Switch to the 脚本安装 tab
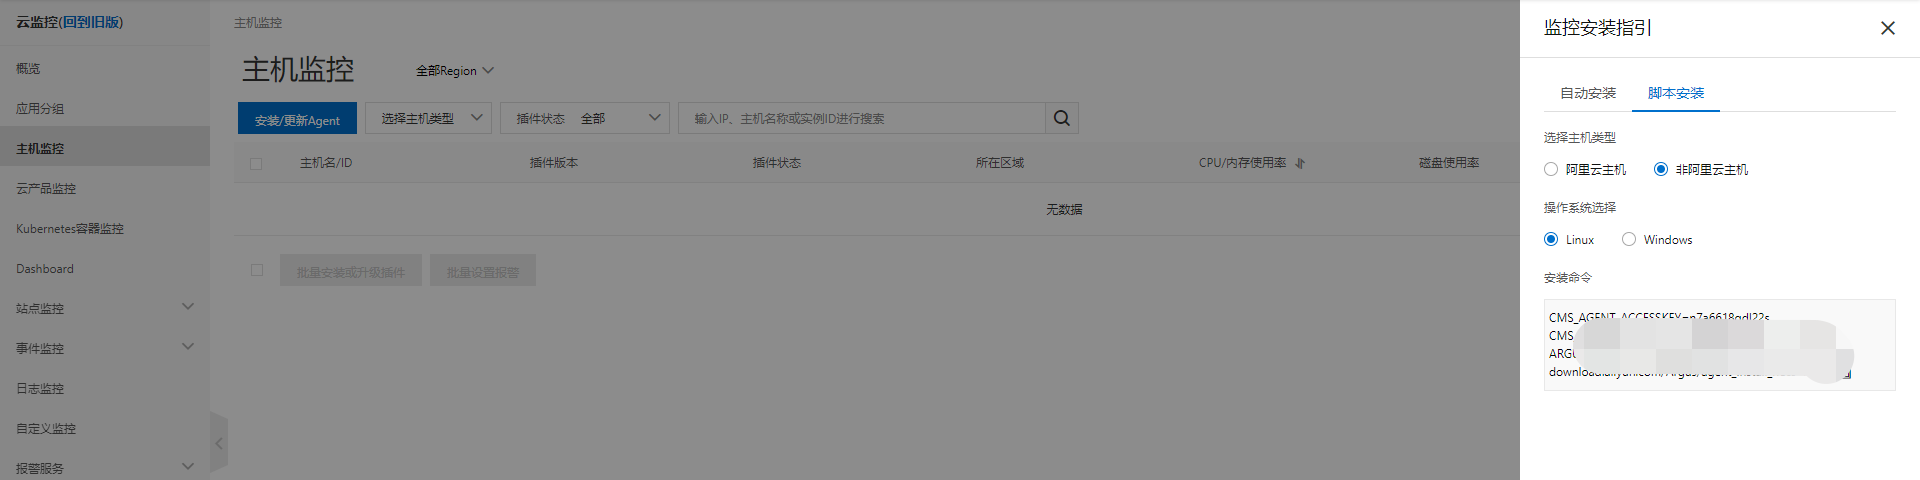The height and width of the screenshot is (480, 1920). click(x=1676, y=93)
